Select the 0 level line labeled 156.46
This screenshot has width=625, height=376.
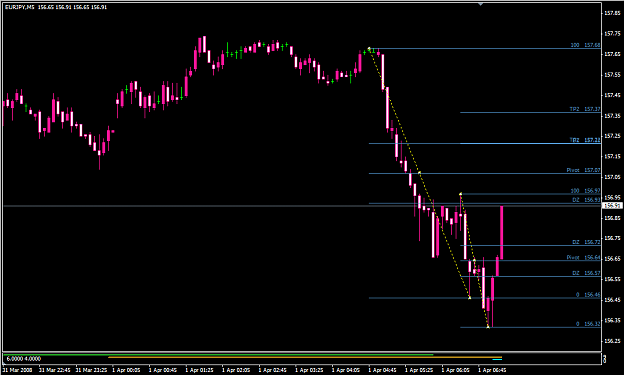pos(484,298)
